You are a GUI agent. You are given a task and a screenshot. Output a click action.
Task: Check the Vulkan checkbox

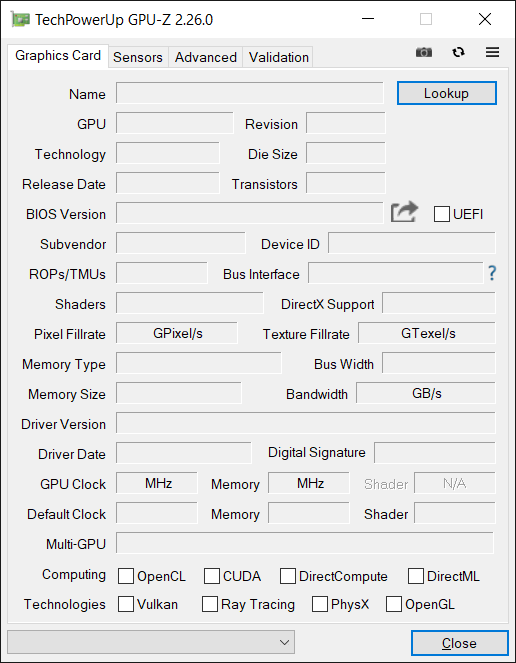click(126, 604)
